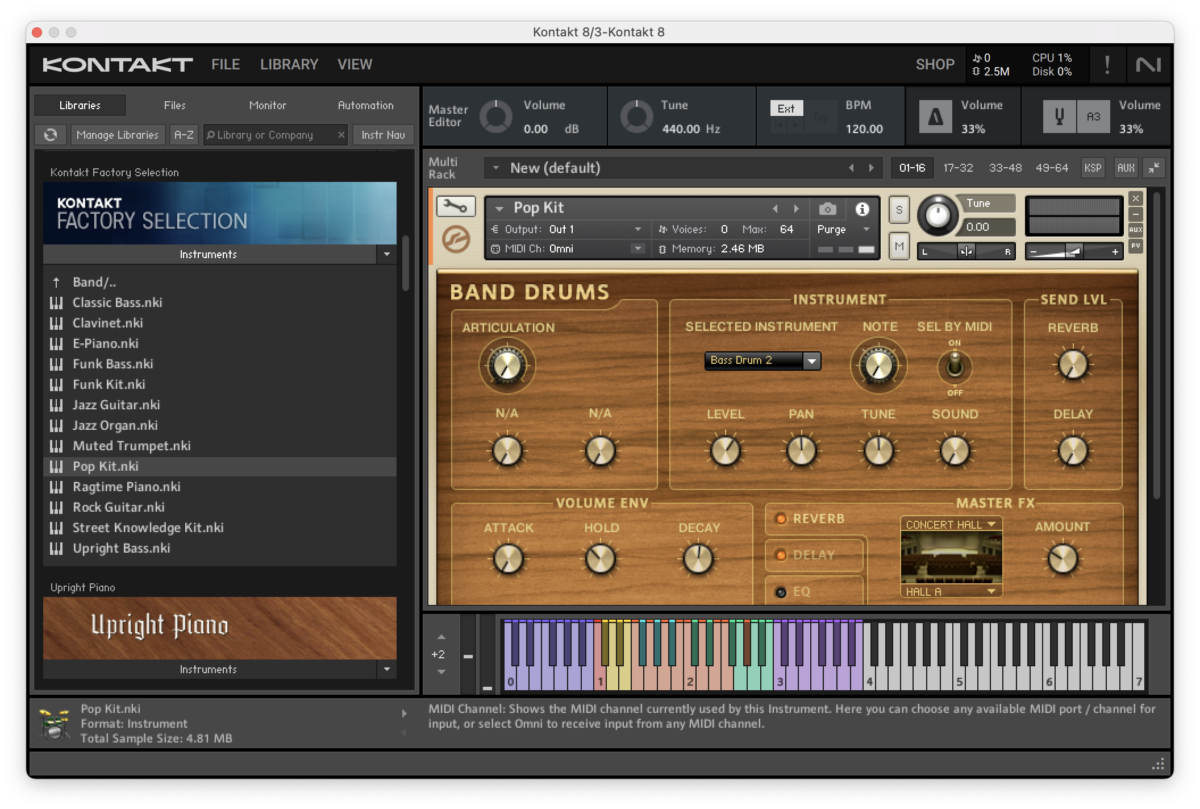Open the instrument info icon
Image resolution: width=1200 pixels, height=809 pixels.
point(862,209)
